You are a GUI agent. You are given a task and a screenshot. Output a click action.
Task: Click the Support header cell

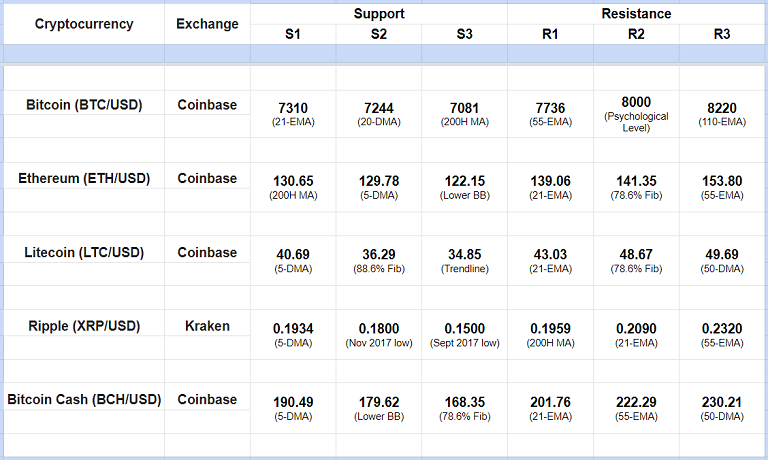pos(378,14)
